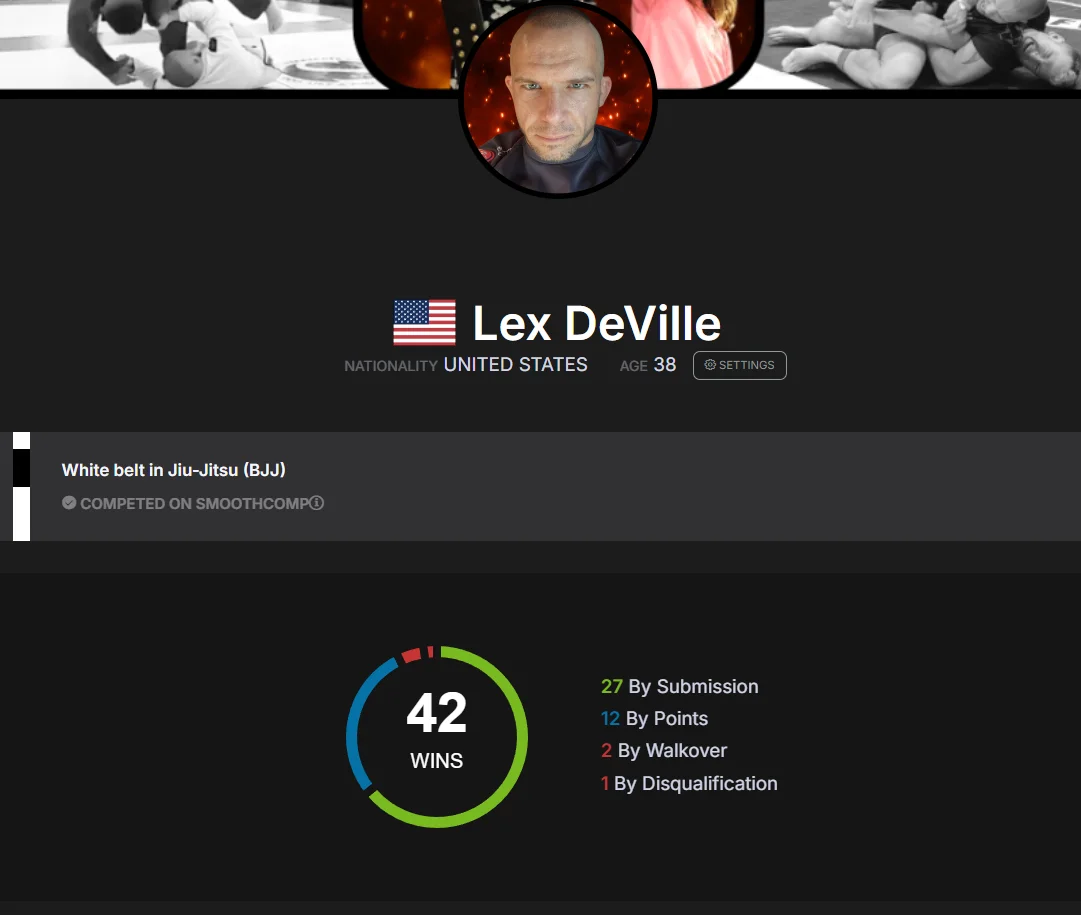The width and height of the screenshot is (1081, 915).
Task: Click the info icon beside Competed on Smoothcomp
Action: click(316, 503)
